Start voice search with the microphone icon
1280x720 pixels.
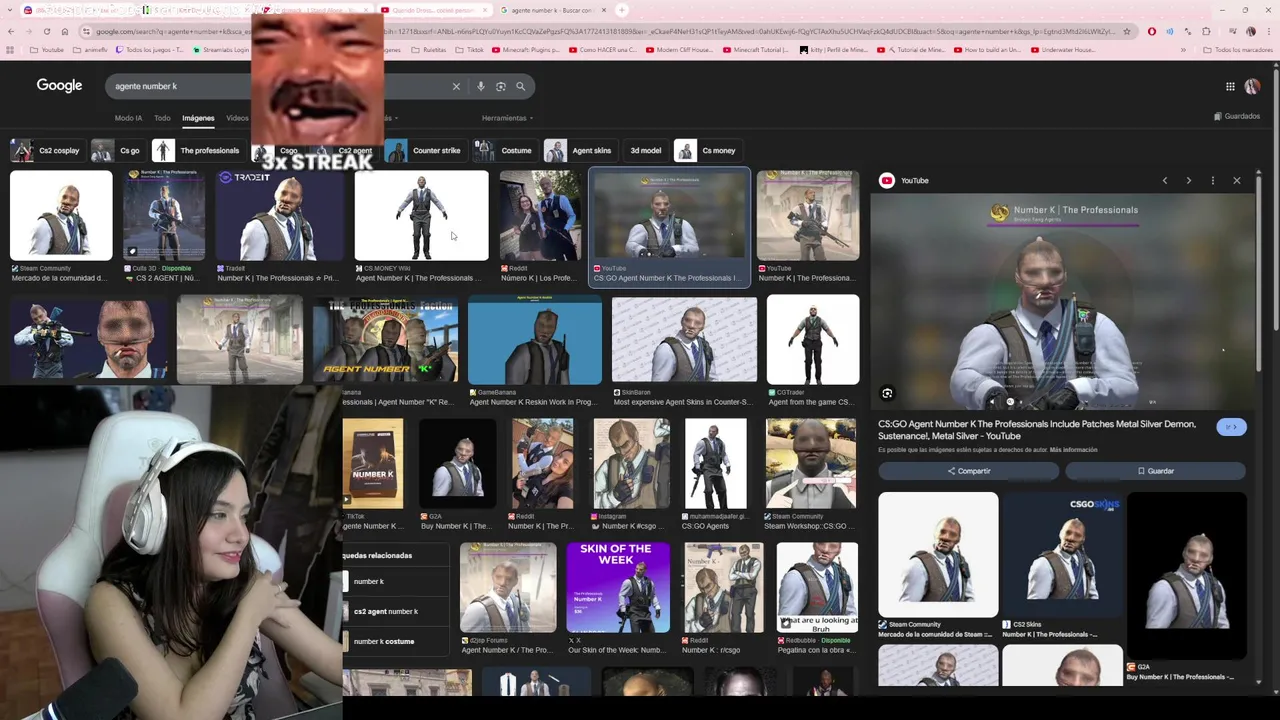tap(481, 86)
